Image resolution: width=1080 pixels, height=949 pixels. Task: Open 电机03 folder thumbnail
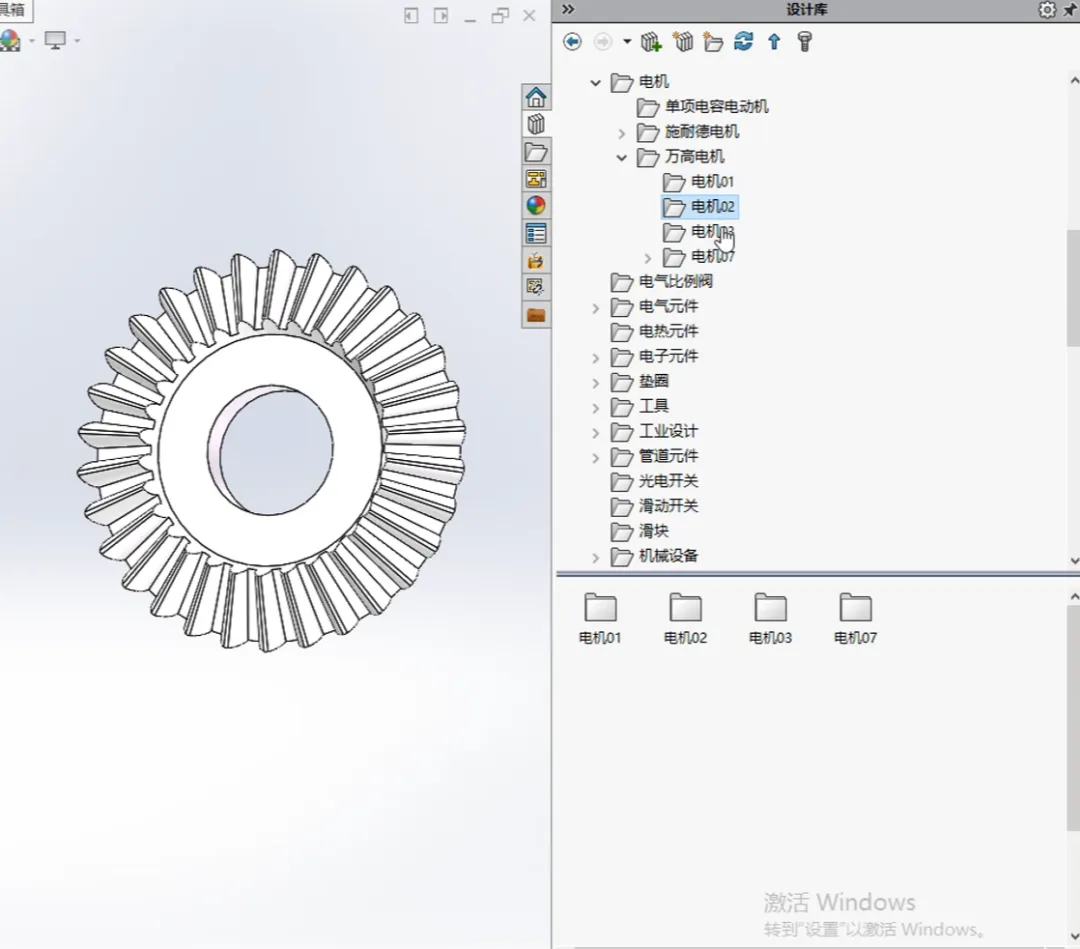[x=770, y=618]
